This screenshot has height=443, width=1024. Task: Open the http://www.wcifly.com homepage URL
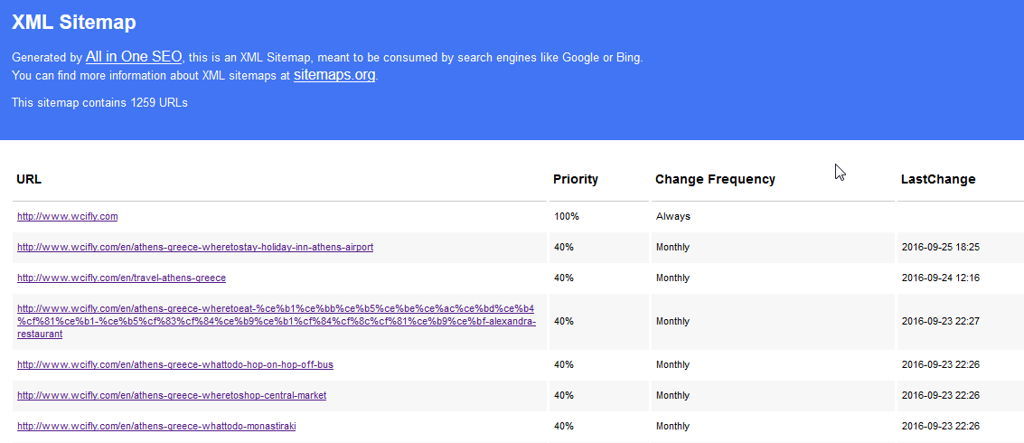pos(68,216)
